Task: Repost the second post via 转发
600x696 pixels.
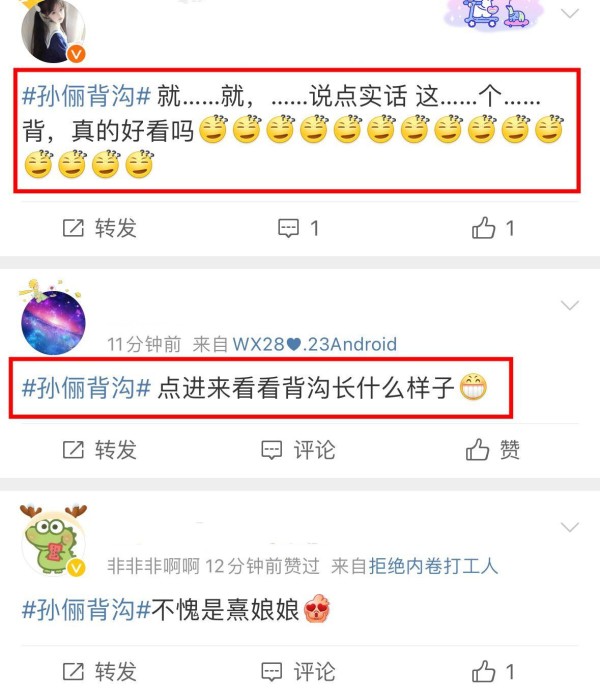Action: [100, 450]
